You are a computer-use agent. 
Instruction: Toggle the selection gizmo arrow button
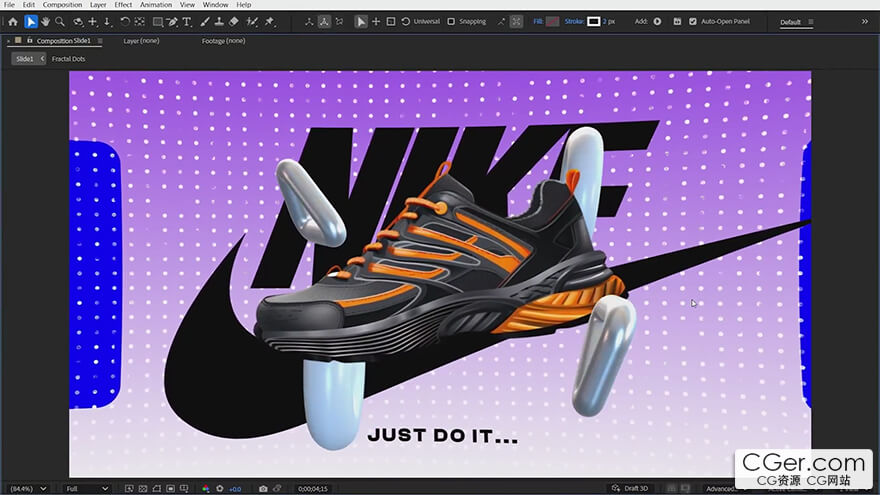click(361, 22)
